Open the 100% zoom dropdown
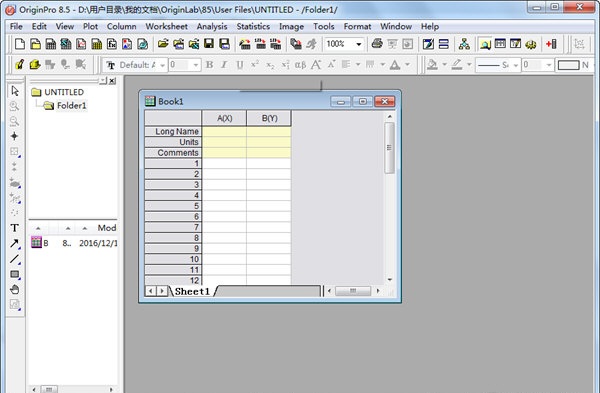This screenshot has height=393, width=600. 359,44
